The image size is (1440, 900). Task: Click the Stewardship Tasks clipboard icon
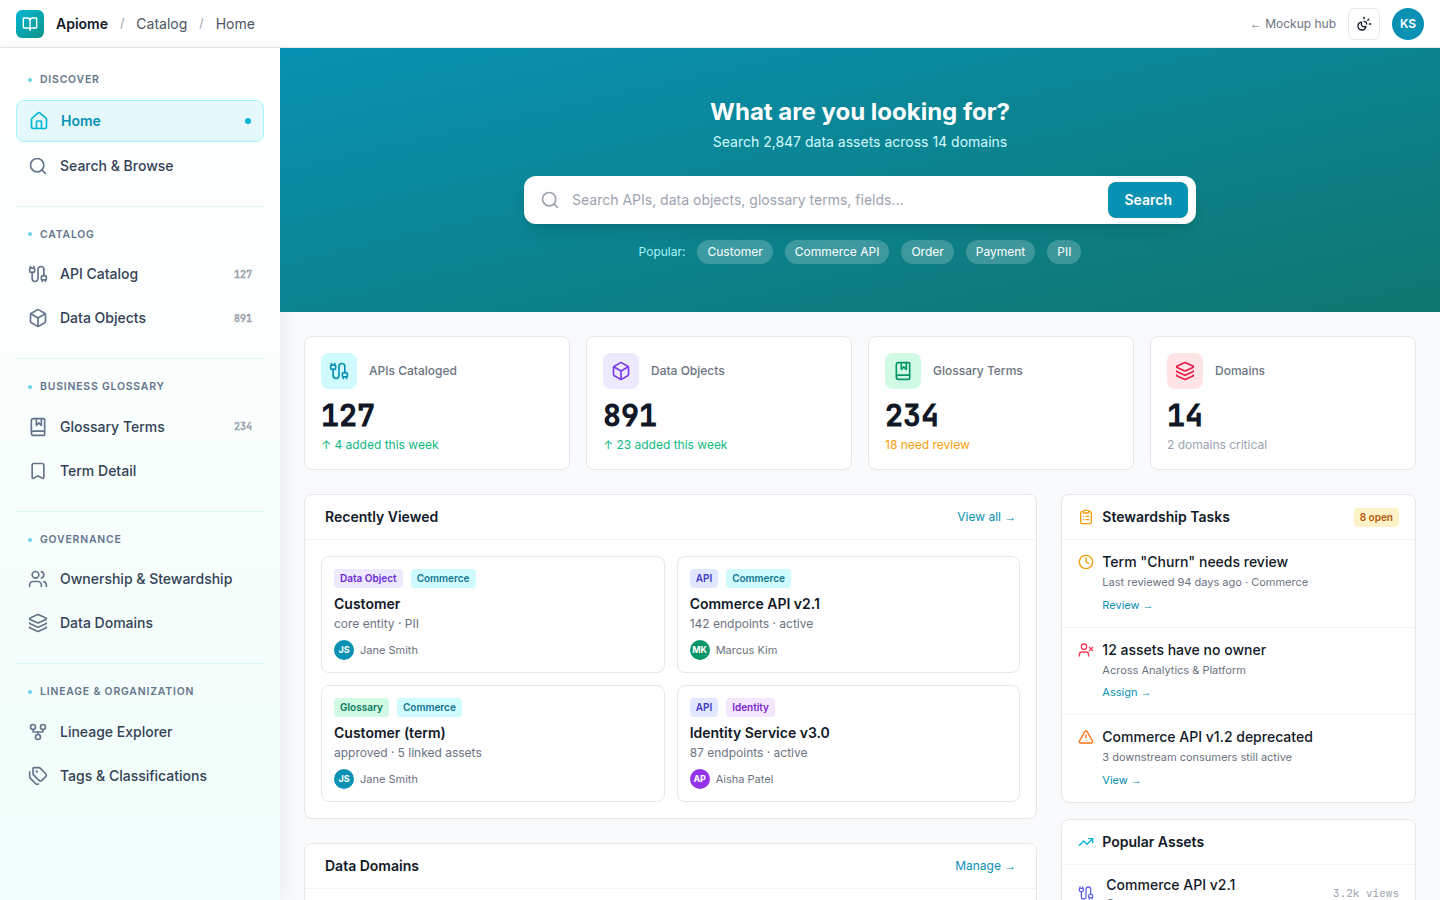1086,517
